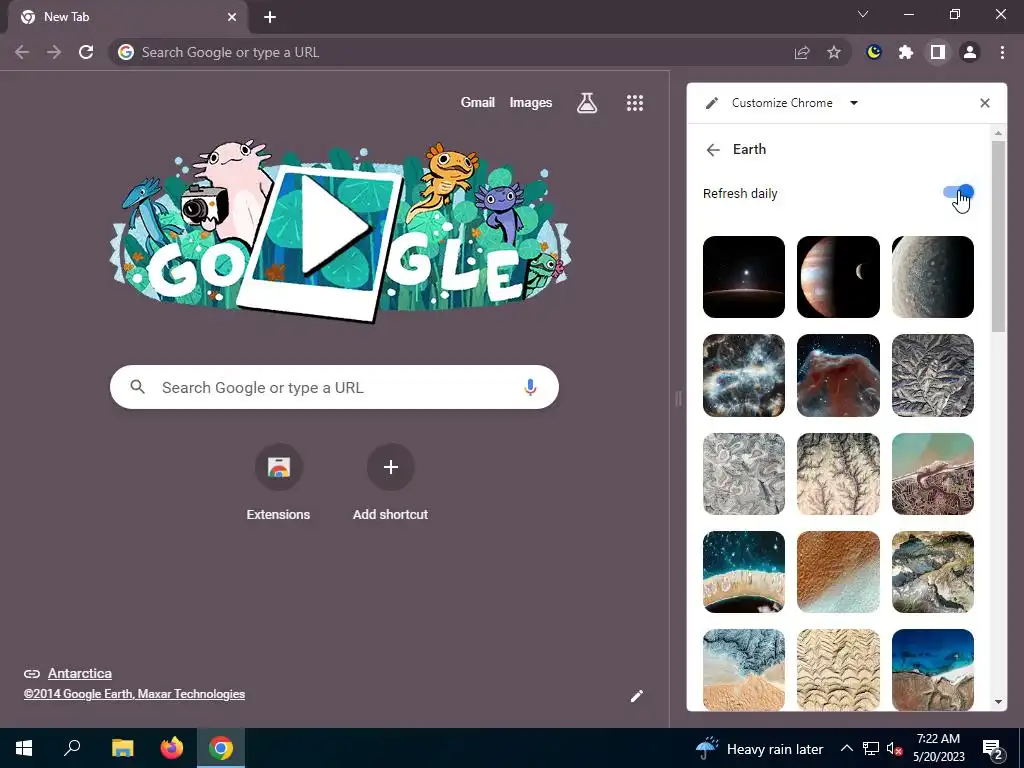
Task: Select the orange sand and white diagonal thumbnail
Action: (x=838, y=572)
